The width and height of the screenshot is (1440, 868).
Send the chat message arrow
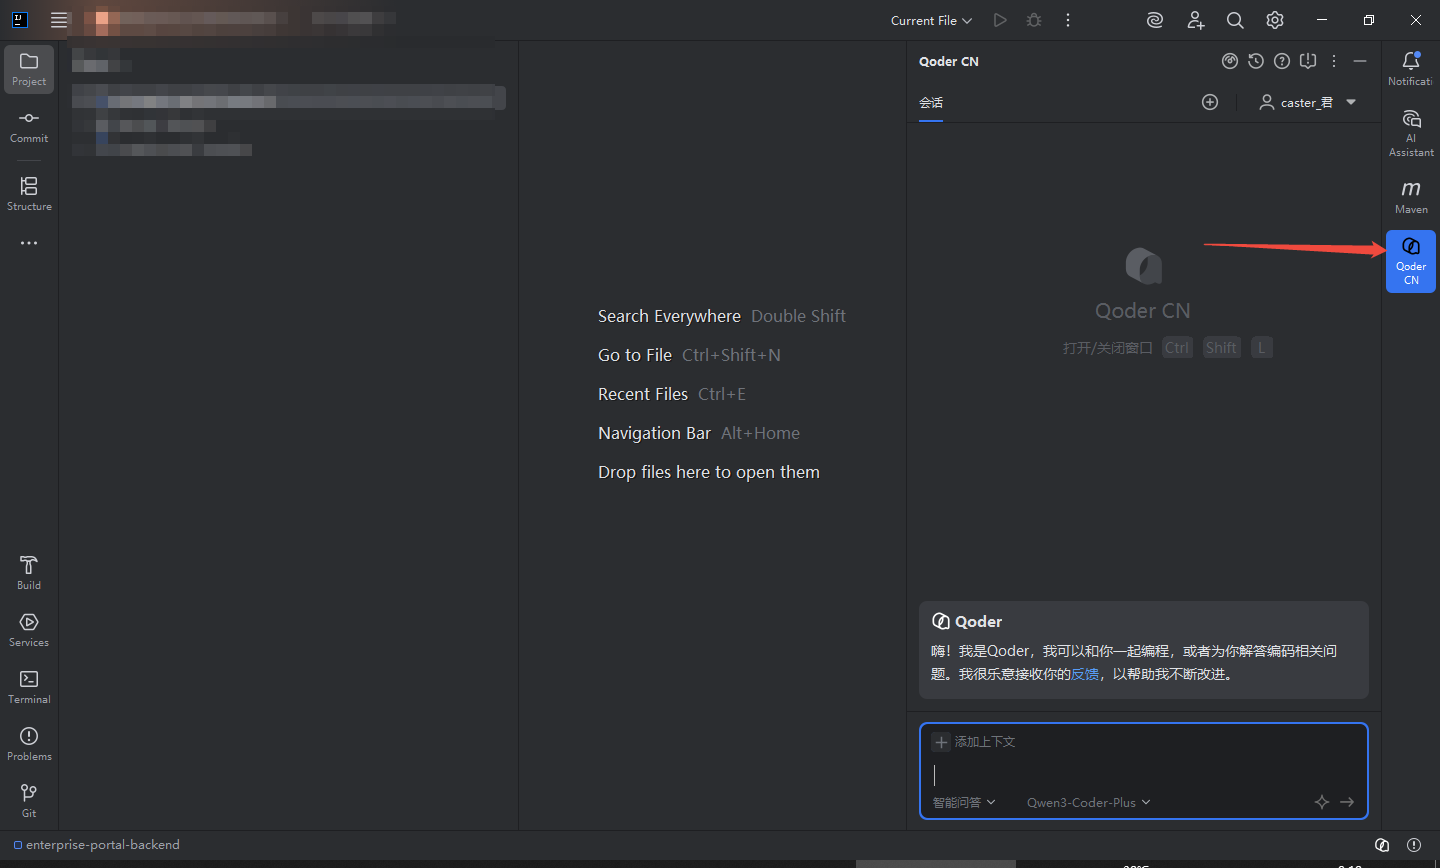click(1347, 802)
